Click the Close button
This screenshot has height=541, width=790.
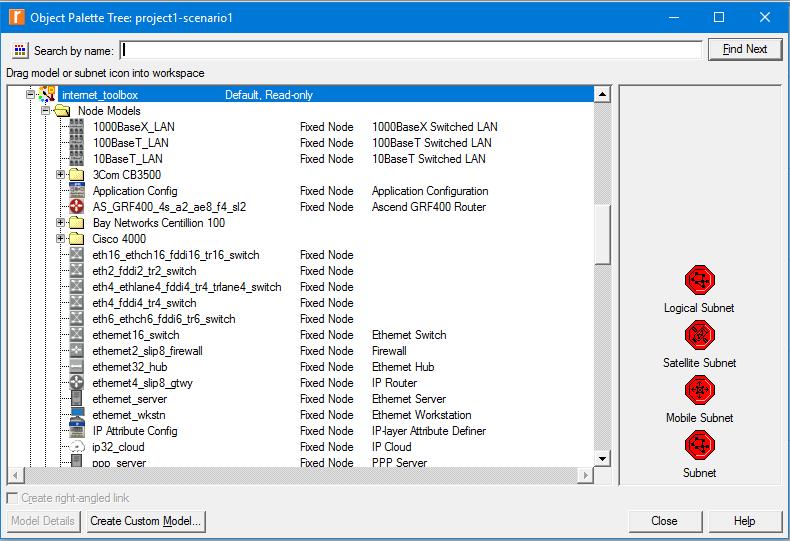coord(665,521)
